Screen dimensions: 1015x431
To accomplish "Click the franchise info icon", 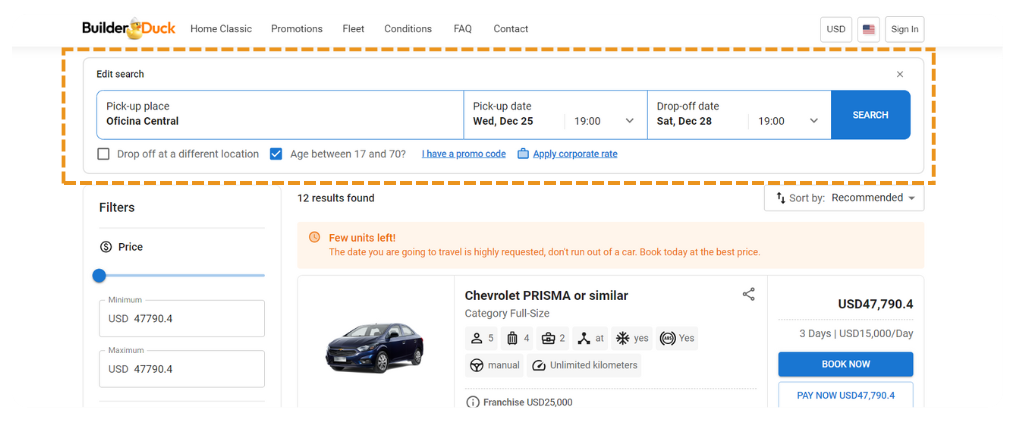I will pos(473,402).
